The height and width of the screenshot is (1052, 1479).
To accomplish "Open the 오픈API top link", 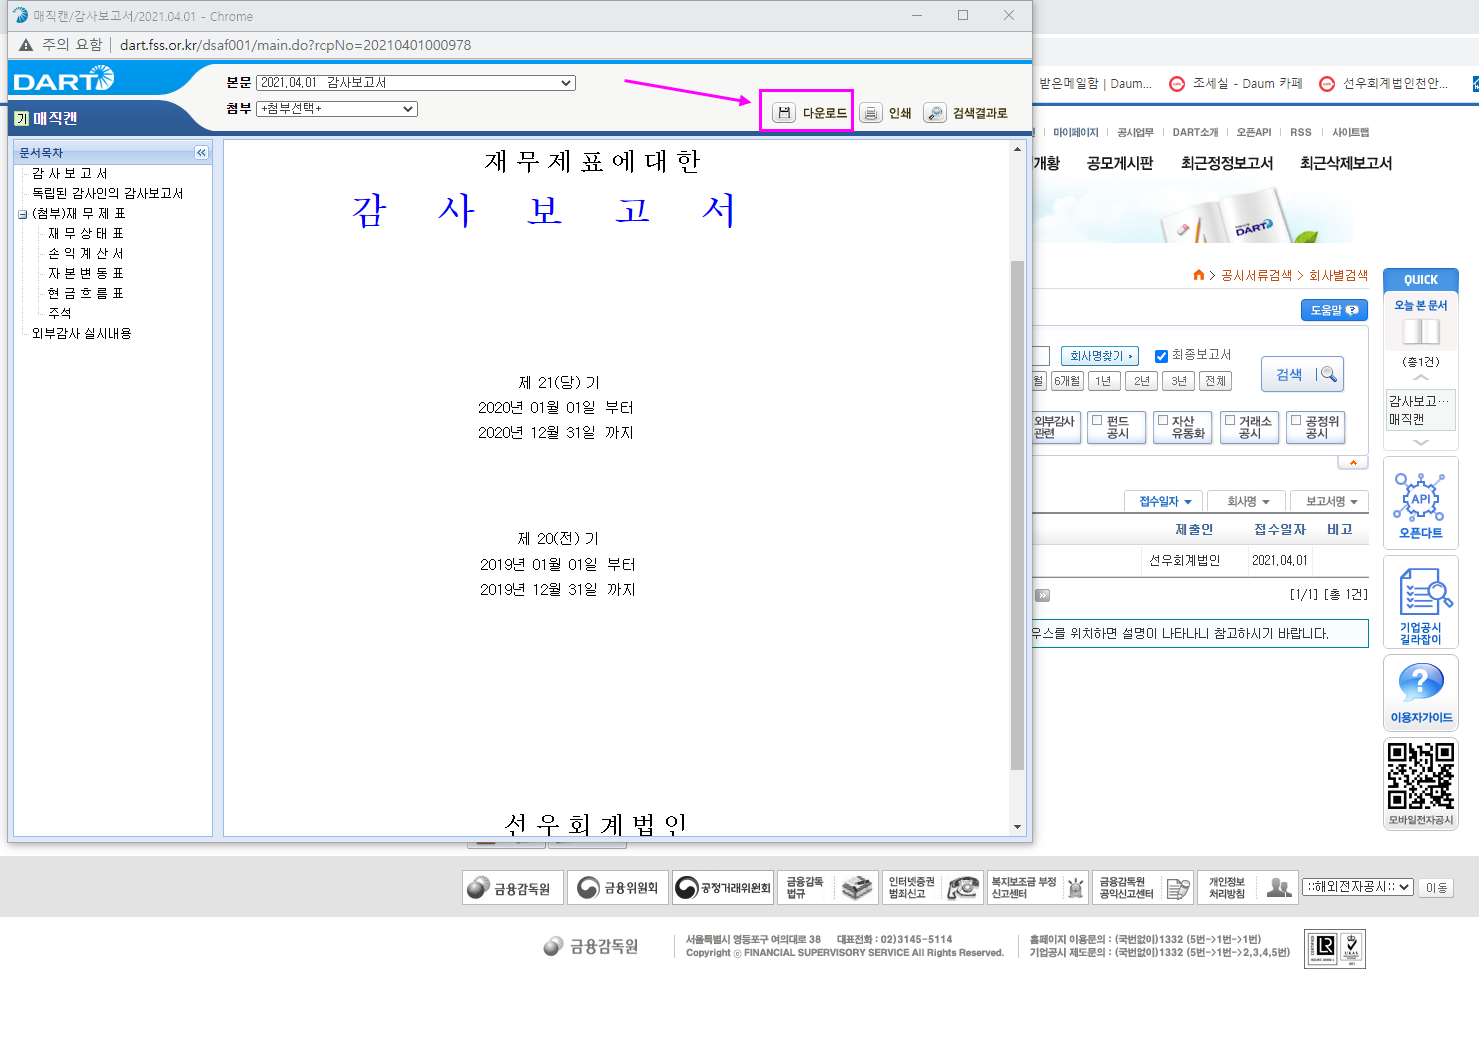I will (x=1254, y=132).
